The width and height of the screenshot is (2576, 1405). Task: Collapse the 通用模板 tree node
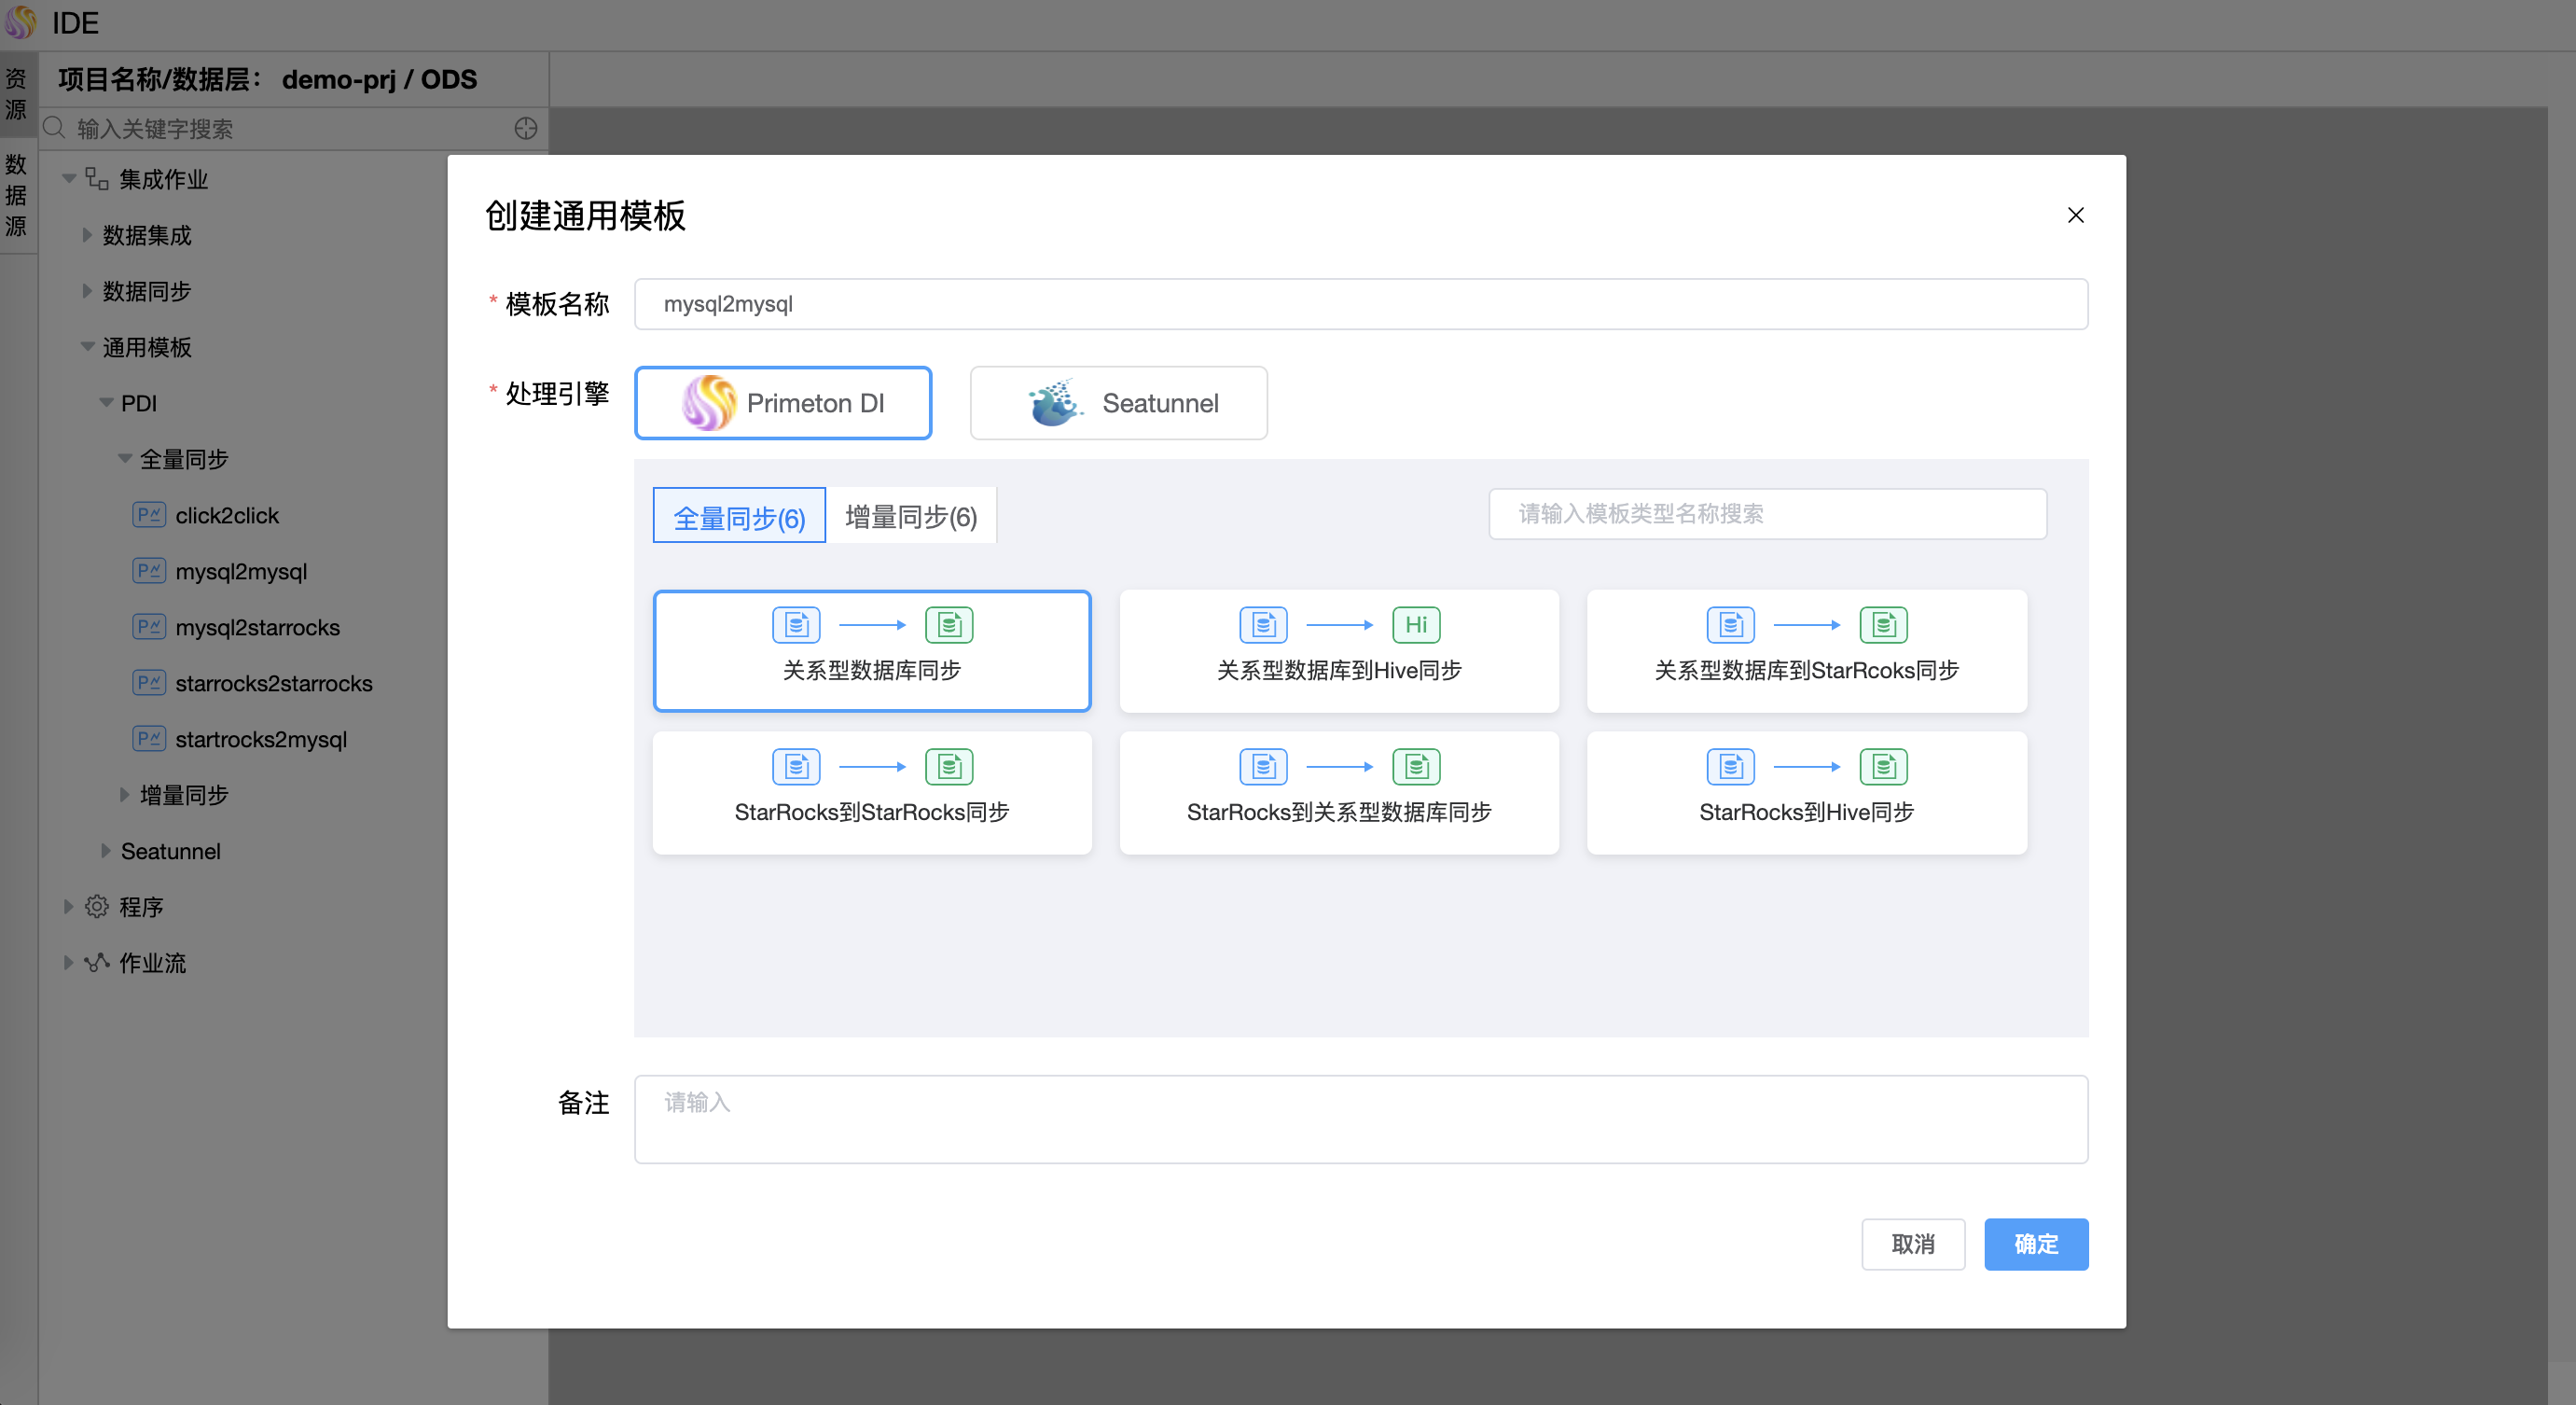tap(88, 347)
